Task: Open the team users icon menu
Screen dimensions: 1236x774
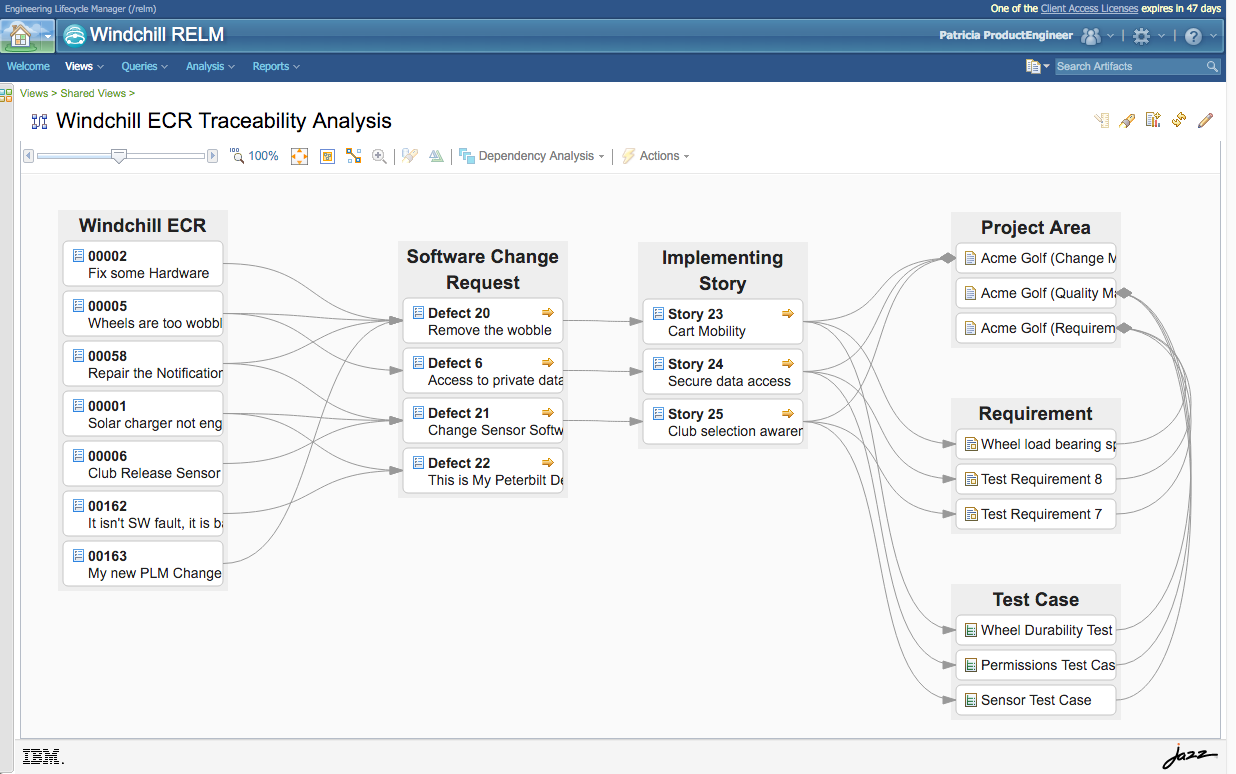Action: (x=1091, y=36)
